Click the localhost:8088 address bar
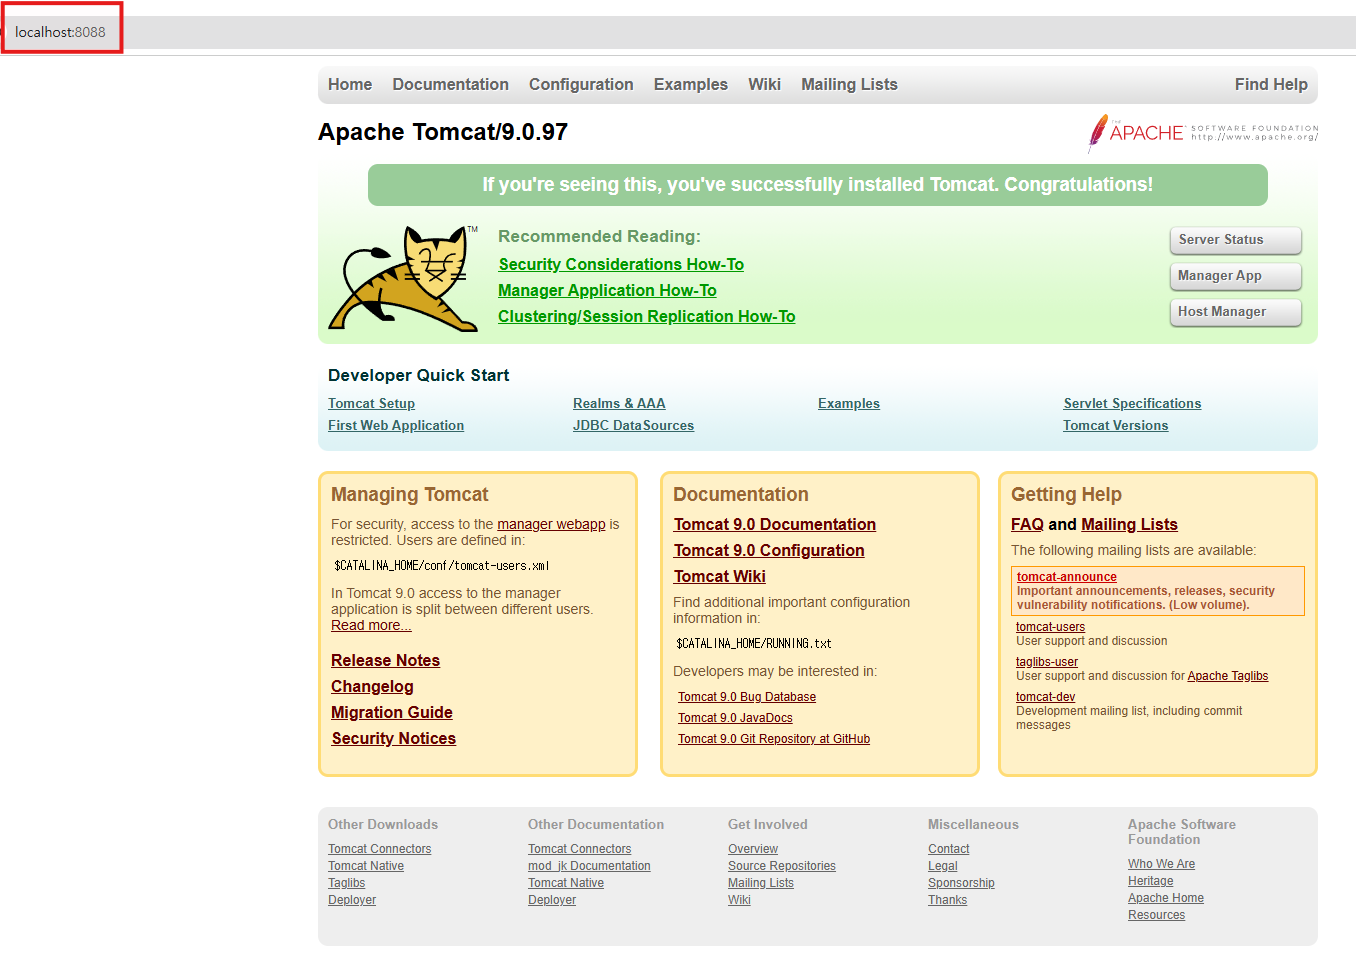 (60, 32)
